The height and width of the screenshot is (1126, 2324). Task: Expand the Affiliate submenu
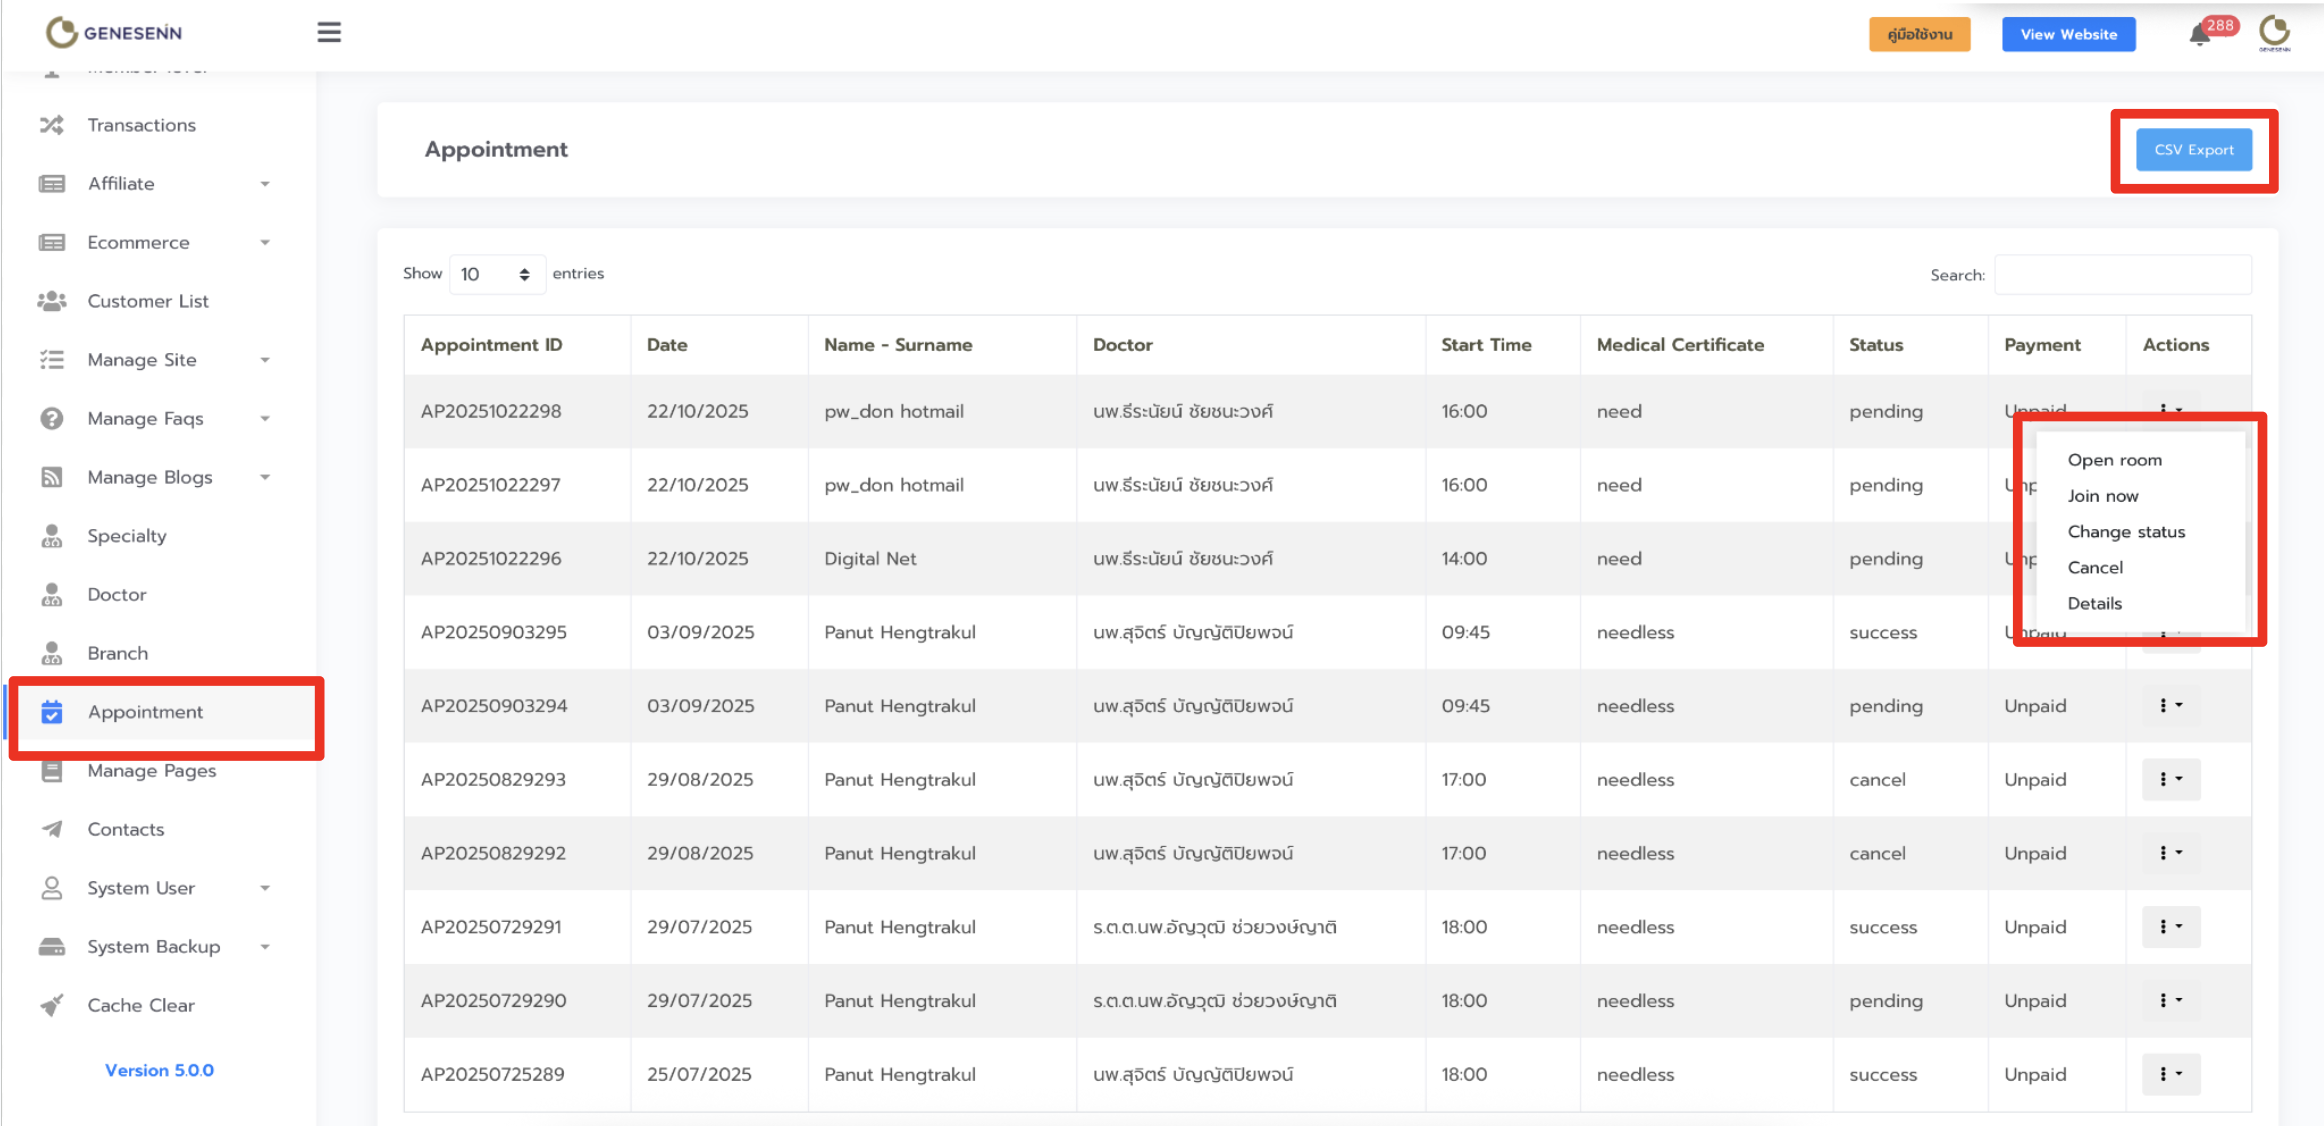[x=265, y=184]
